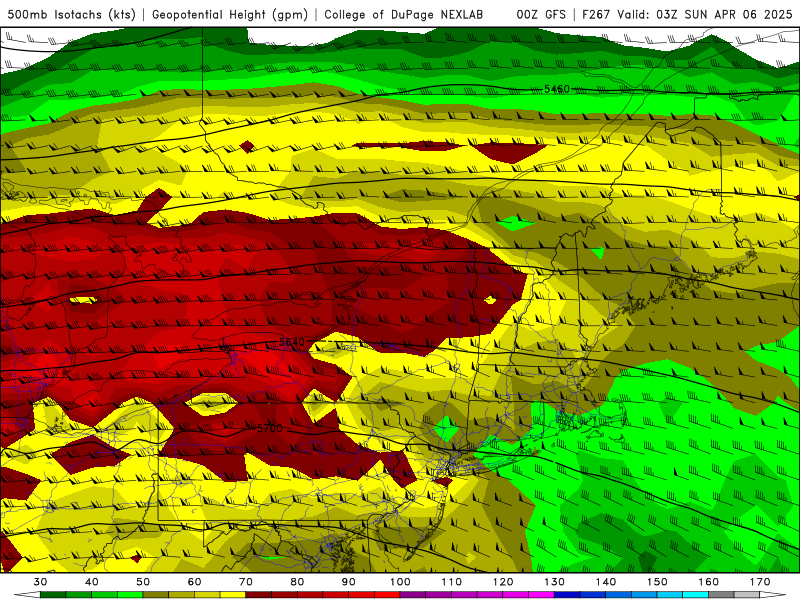
Task: Click the legend value 60
Action: pos(194,582)
